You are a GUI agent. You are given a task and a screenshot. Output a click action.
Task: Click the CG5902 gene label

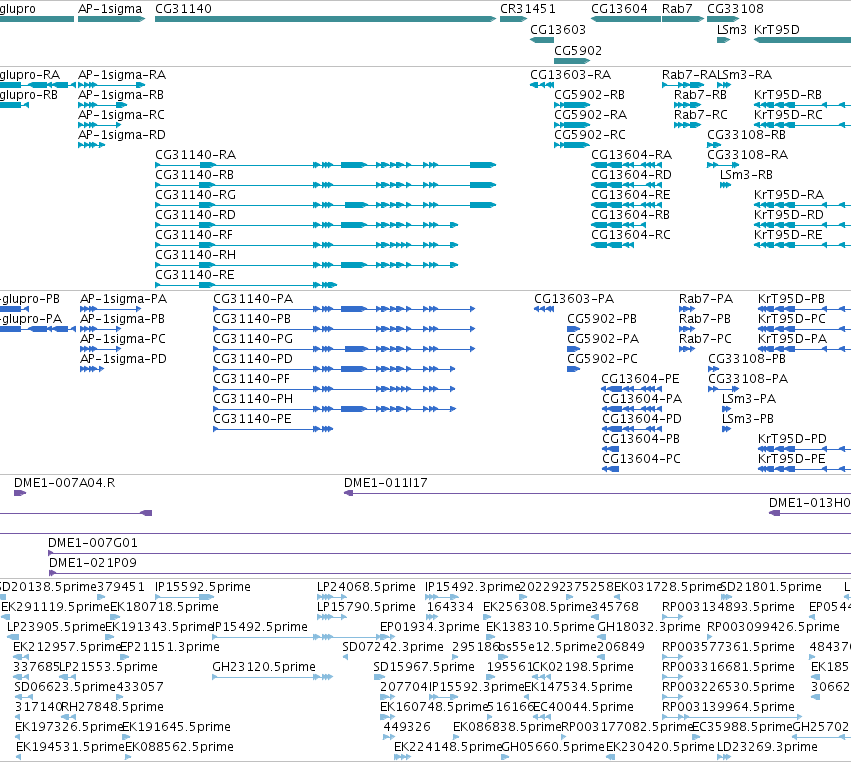click(578, 50)
